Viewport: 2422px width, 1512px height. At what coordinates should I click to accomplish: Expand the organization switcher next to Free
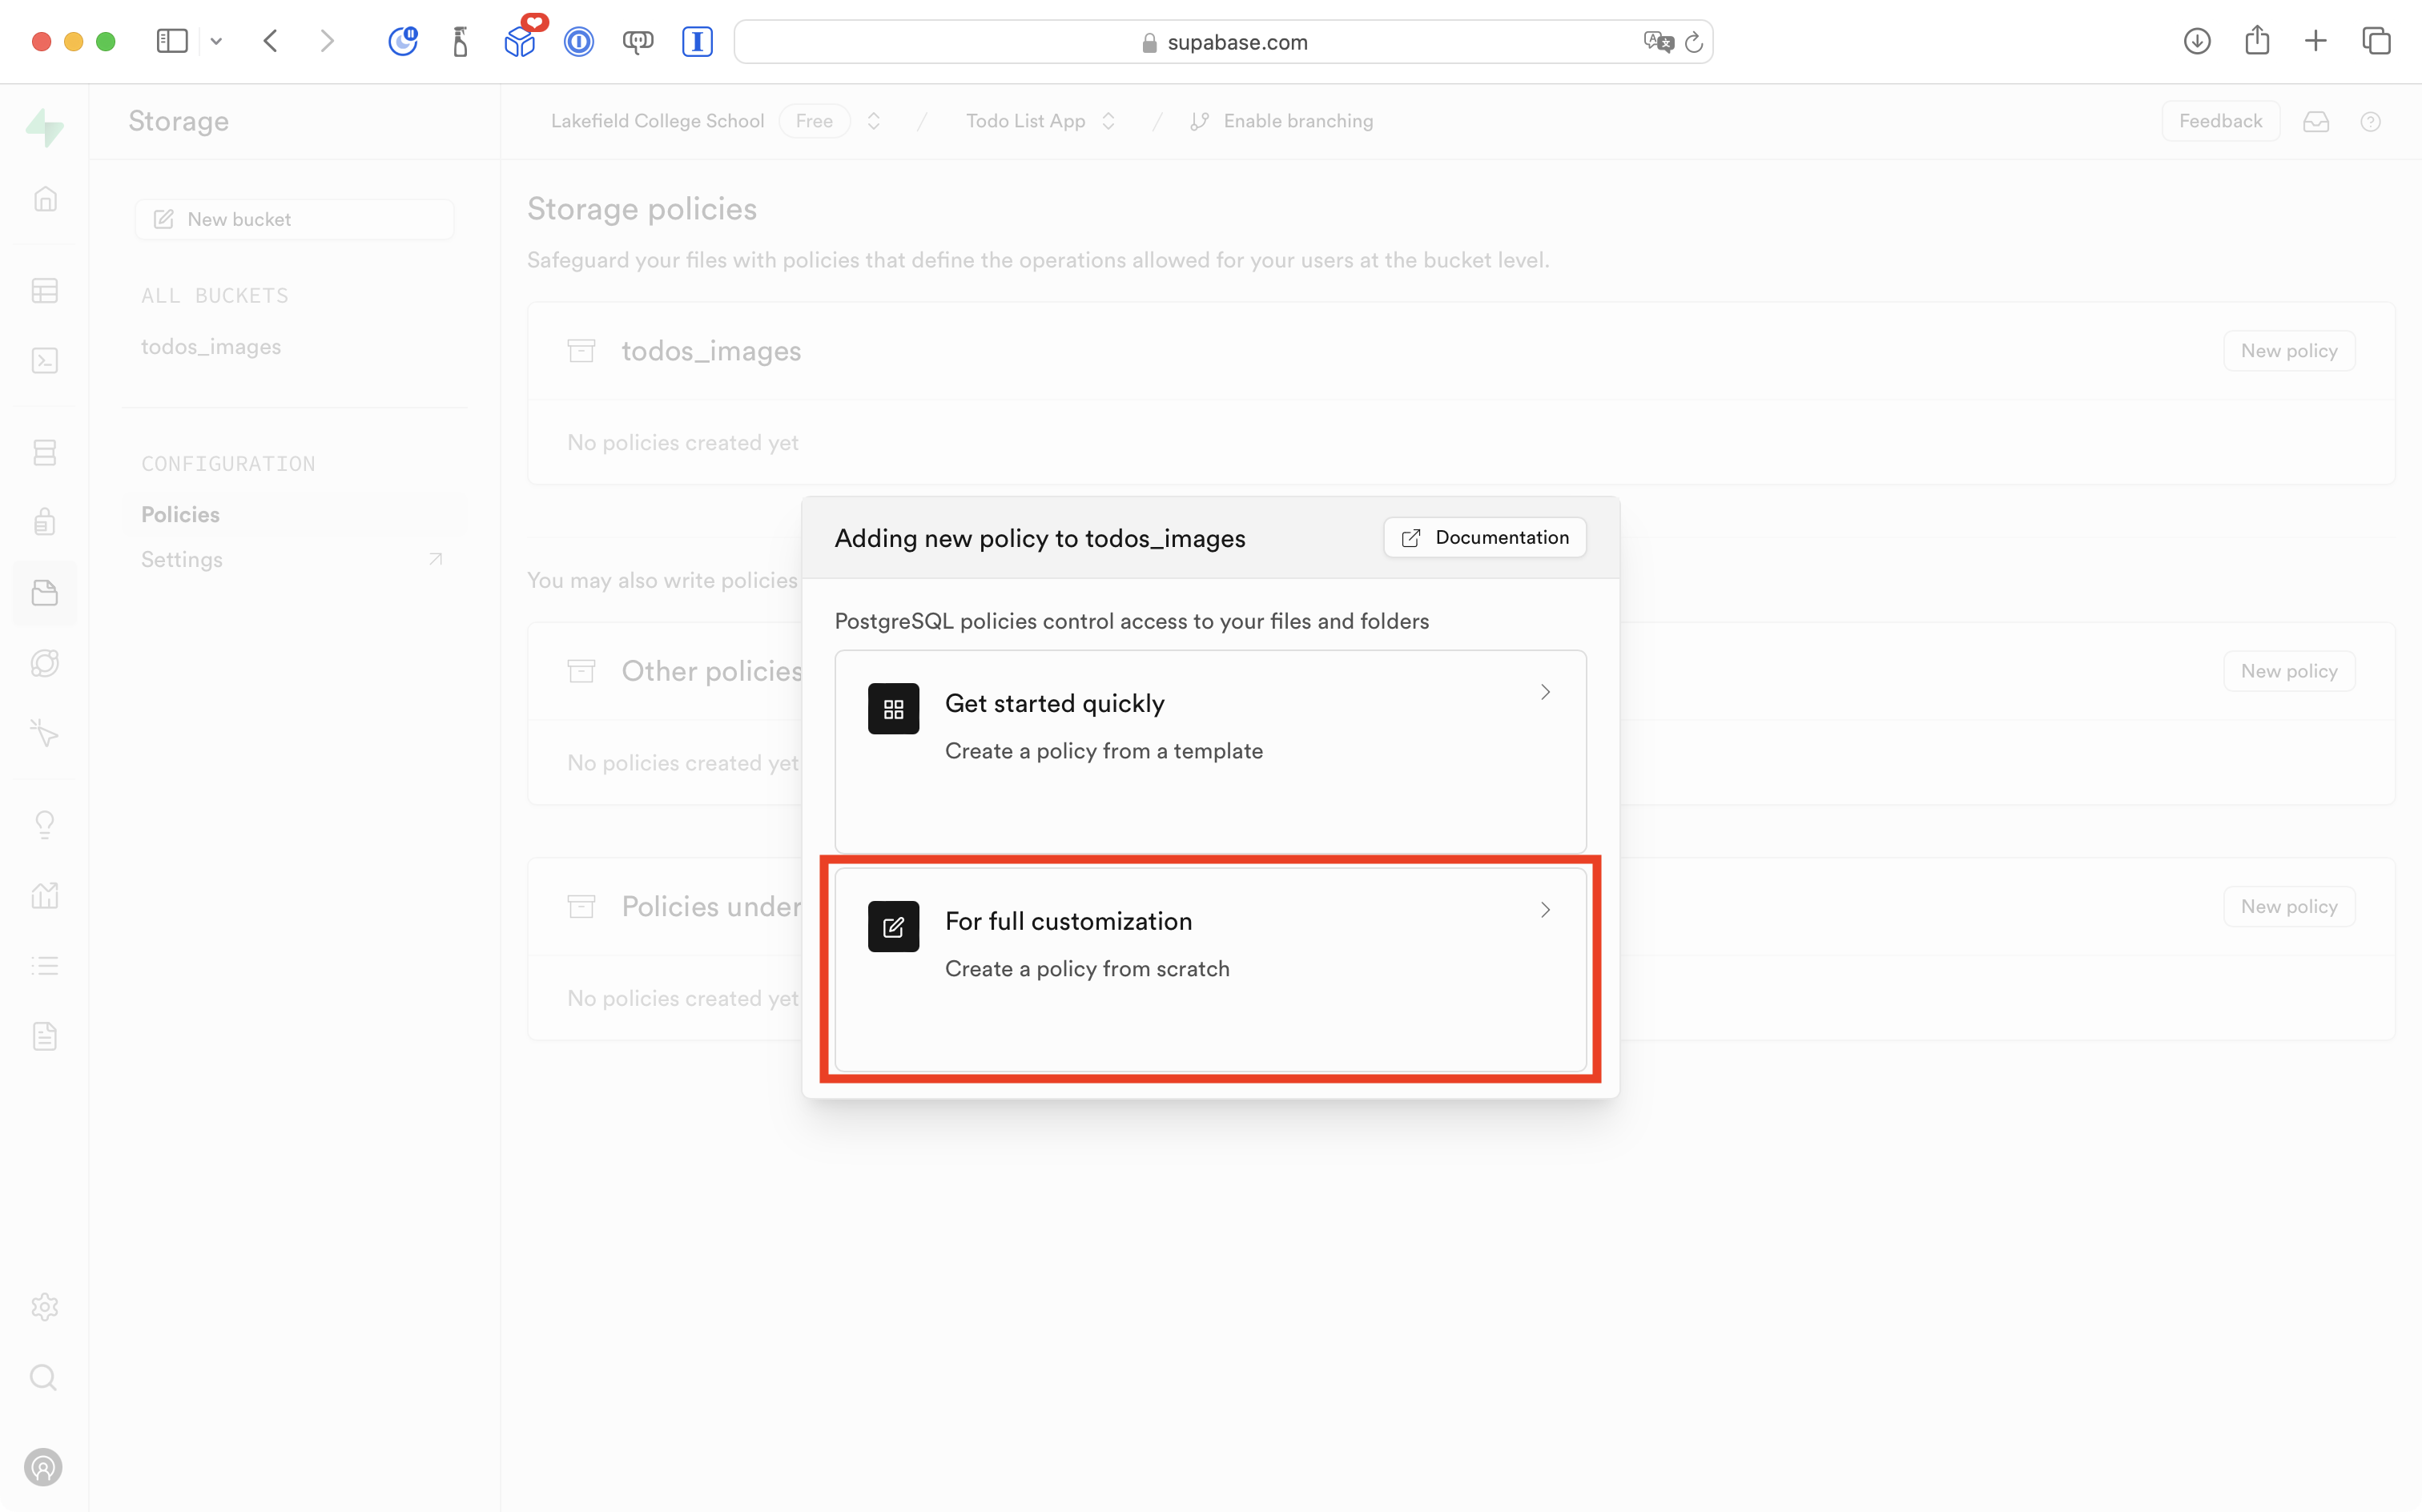pos(874,121)
